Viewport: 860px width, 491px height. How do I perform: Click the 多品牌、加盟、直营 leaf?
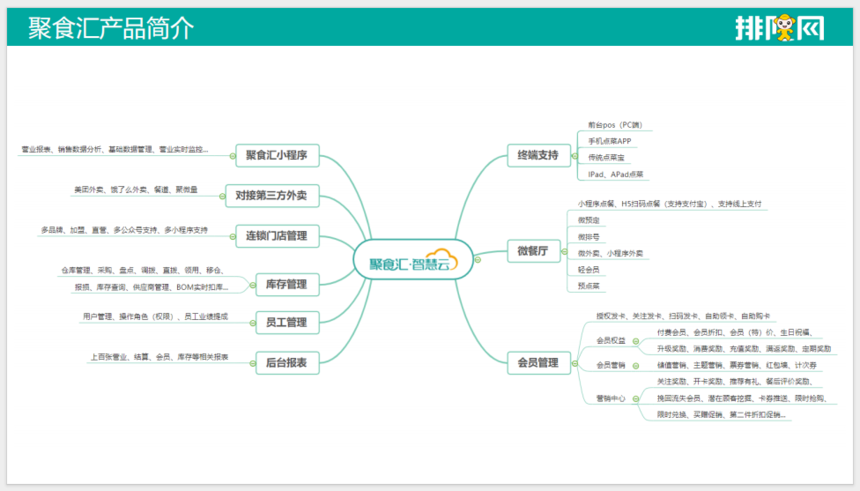pos(124,230)
